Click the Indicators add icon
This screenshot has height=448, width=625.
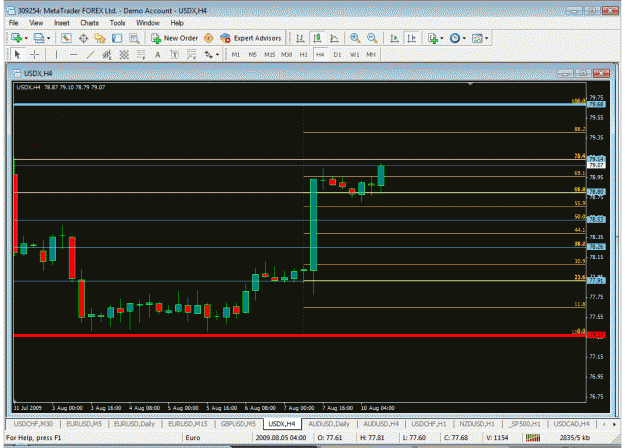[x=432, y=38]
